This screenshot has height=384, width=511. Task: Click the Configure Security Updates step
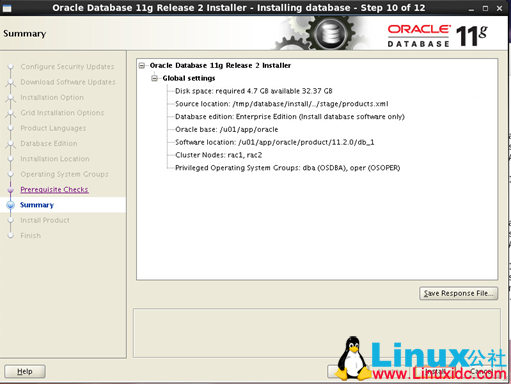point(67,67)
